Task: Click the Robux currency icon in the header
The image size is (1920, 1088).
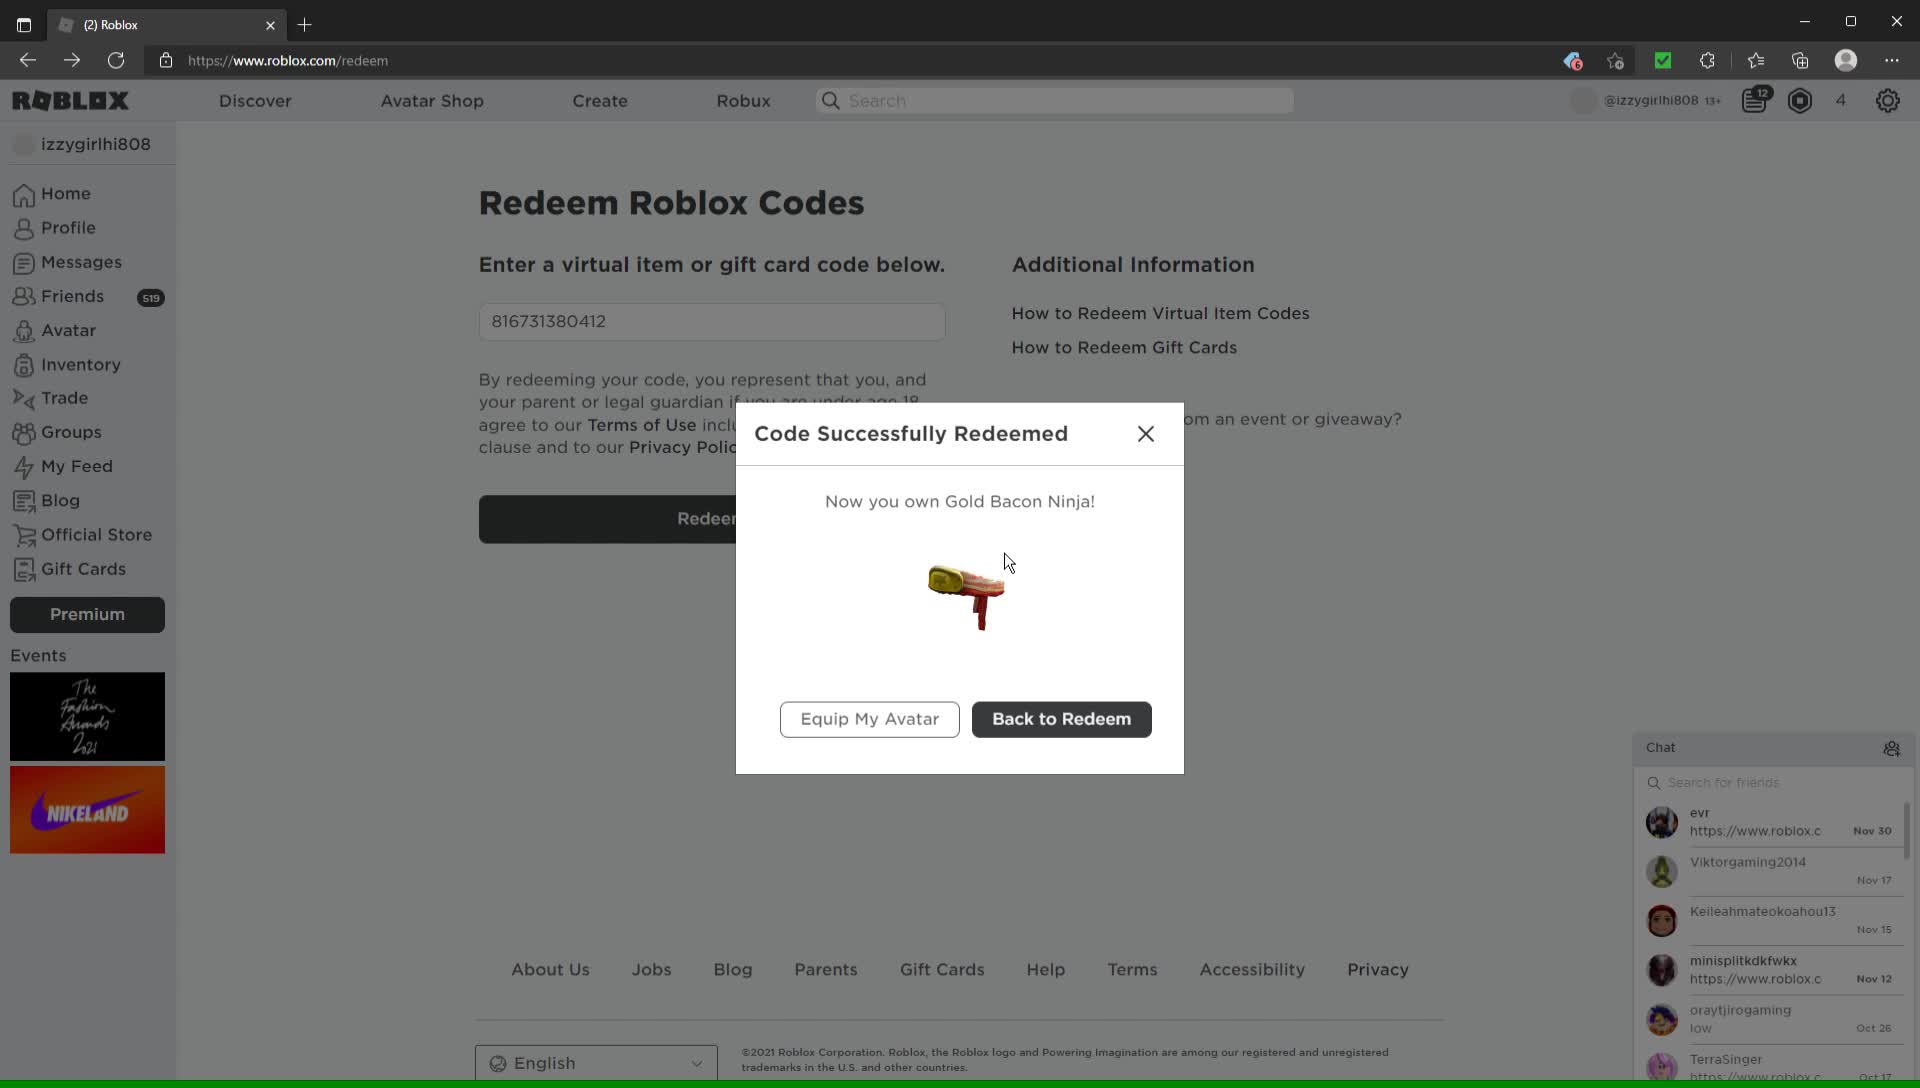Action: (1800, 100)
